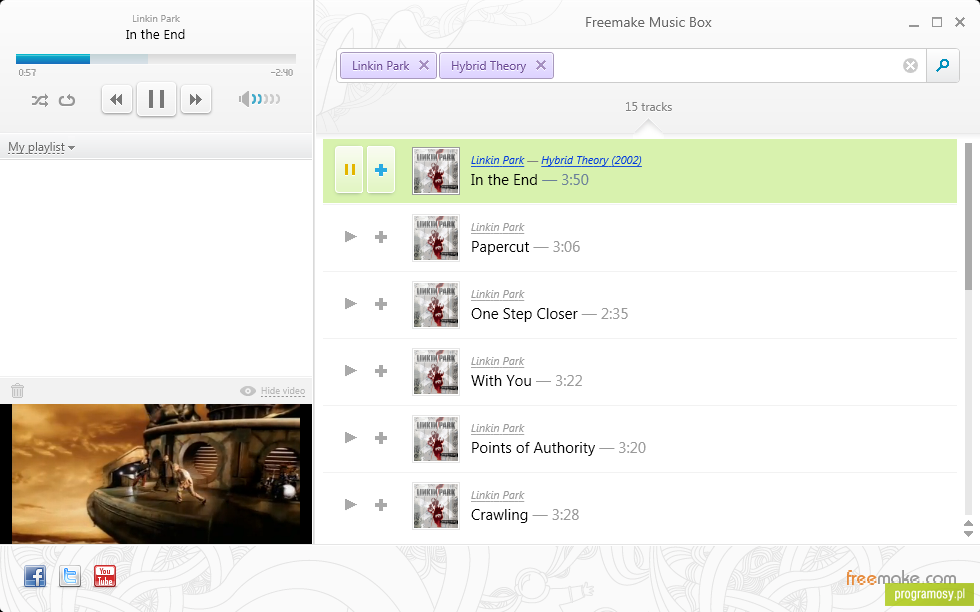
Task: Add One Step Closer to playlist
Action: click(x=381, y=304)
